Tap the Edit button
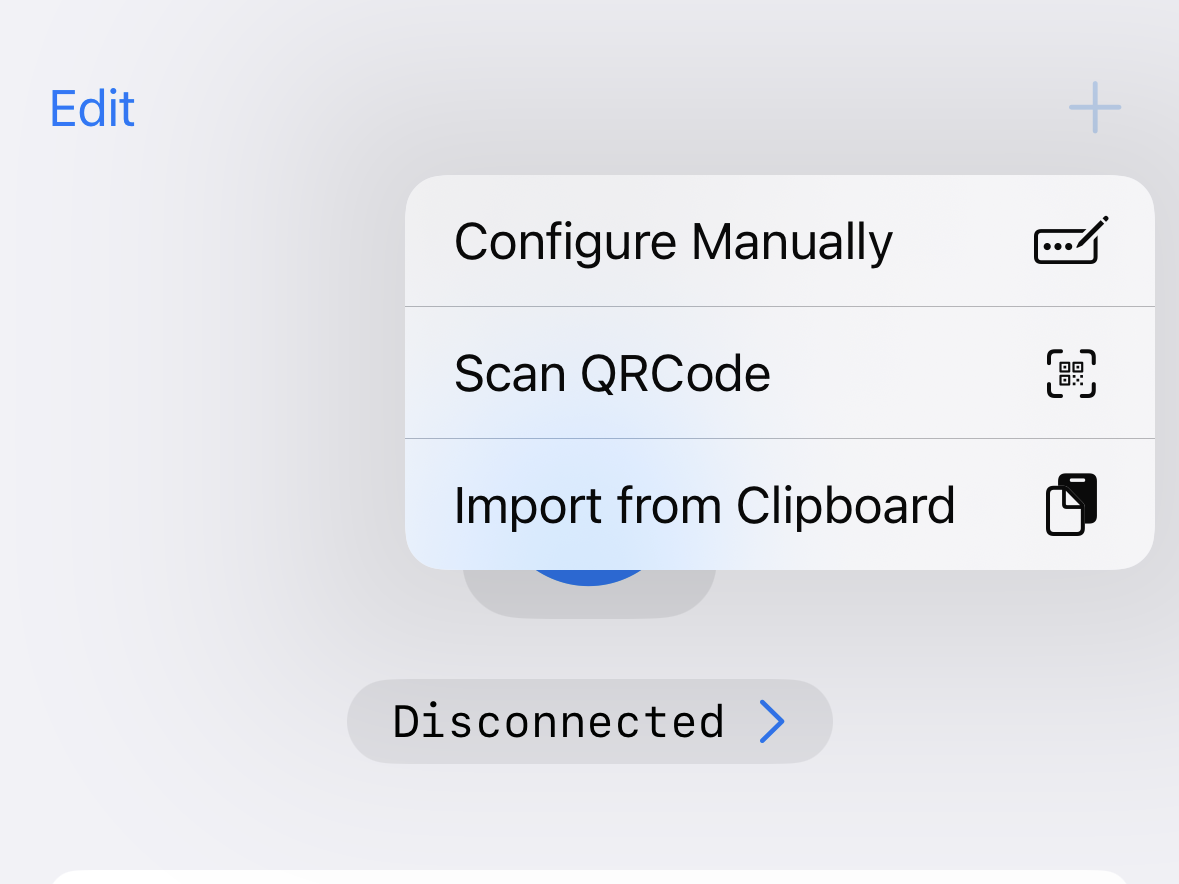The width and height of the screenshot is (1179, 884). point(92,108)
